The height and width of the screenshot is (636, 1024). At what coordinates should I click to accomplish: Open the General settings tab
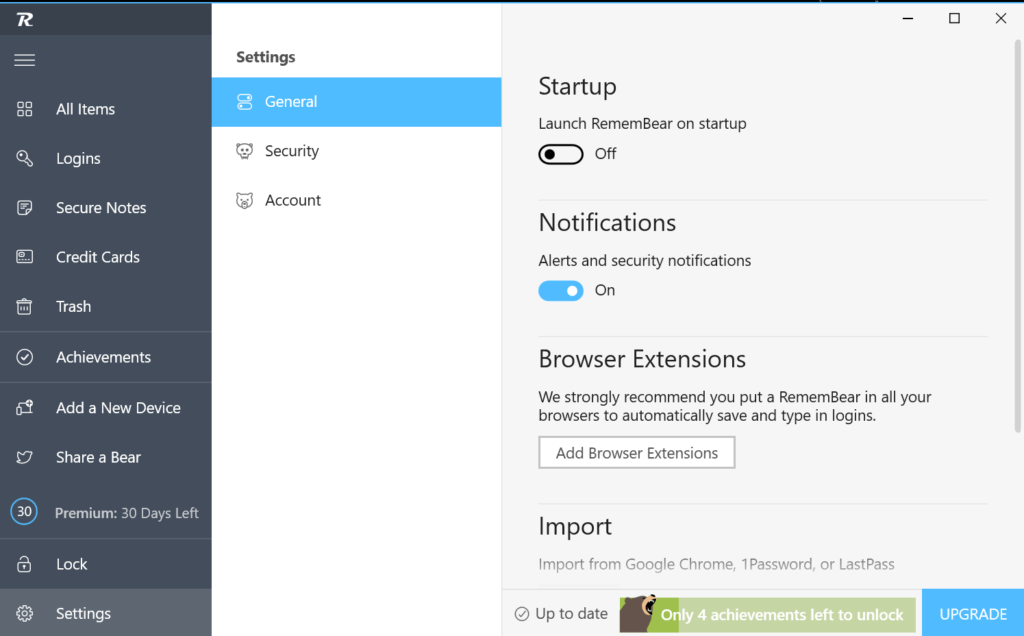coord(357,102)
